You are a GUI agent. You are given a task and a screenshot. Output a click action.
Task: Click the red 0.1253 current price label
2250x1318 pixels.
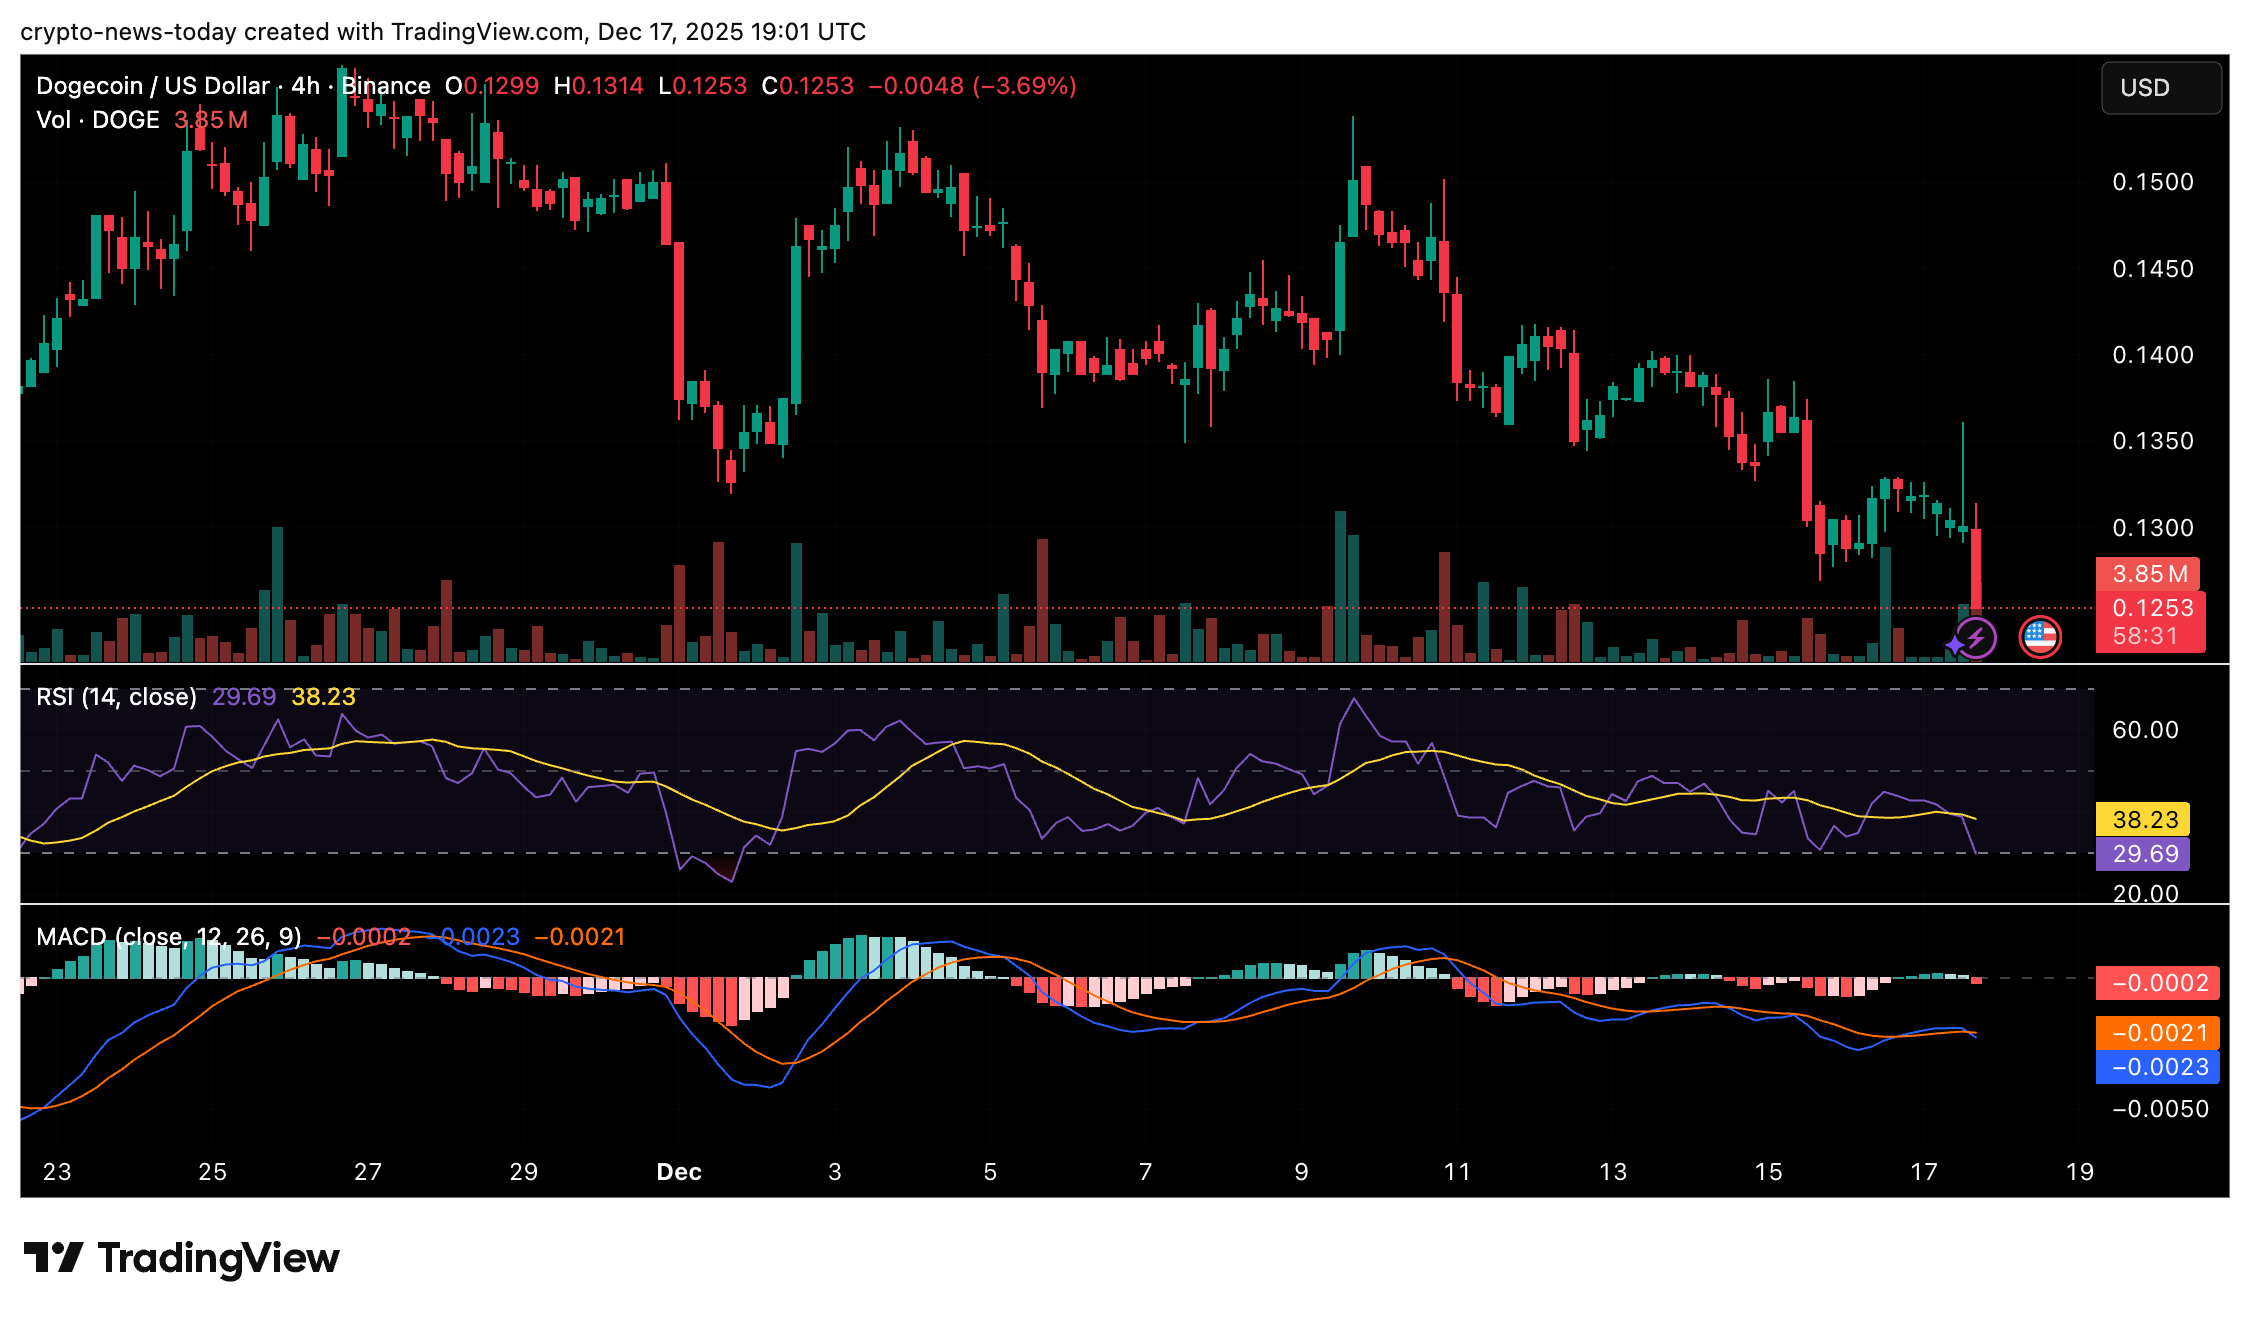tap(2152, 608)
